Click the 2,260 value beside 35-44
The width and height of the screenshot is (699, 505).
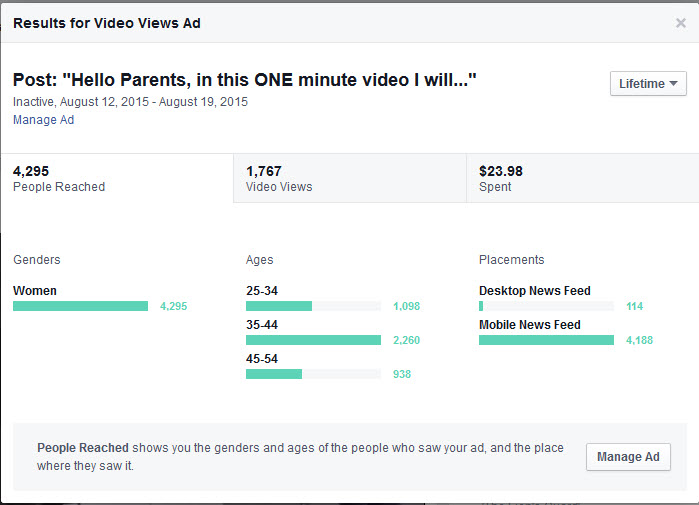click(x=406, y=341)
